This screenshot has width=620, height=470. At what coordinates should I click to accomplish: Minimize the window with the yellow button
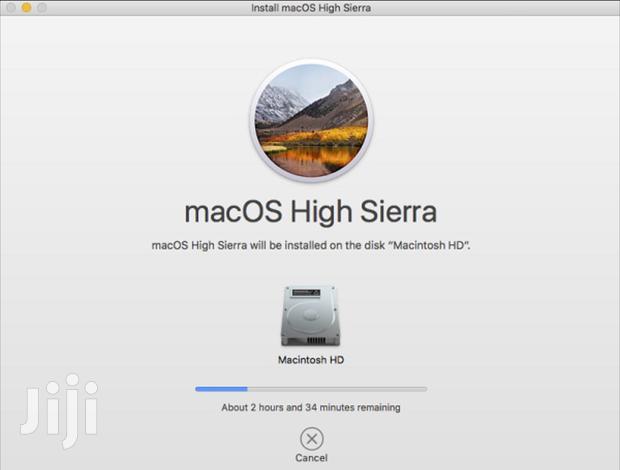point(26,8)
